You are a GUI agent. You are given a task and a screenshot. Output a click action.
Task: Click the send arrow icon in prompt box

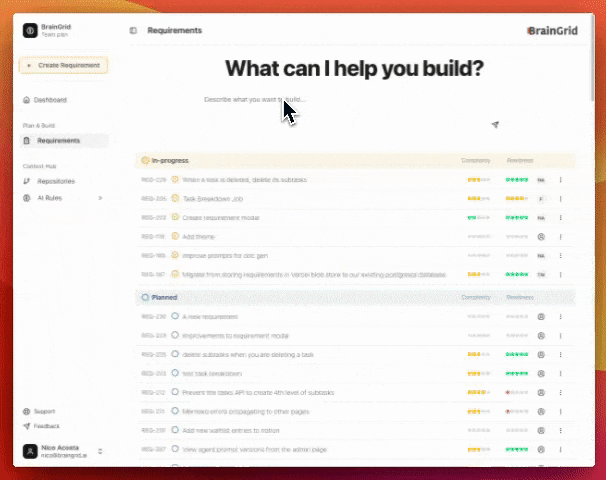(495, 124)
